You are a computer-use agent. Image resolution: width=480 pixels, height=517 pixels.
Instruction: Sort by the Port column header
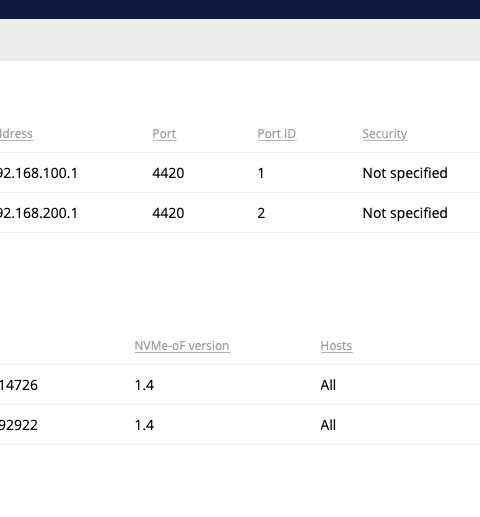tap(164, 134)
